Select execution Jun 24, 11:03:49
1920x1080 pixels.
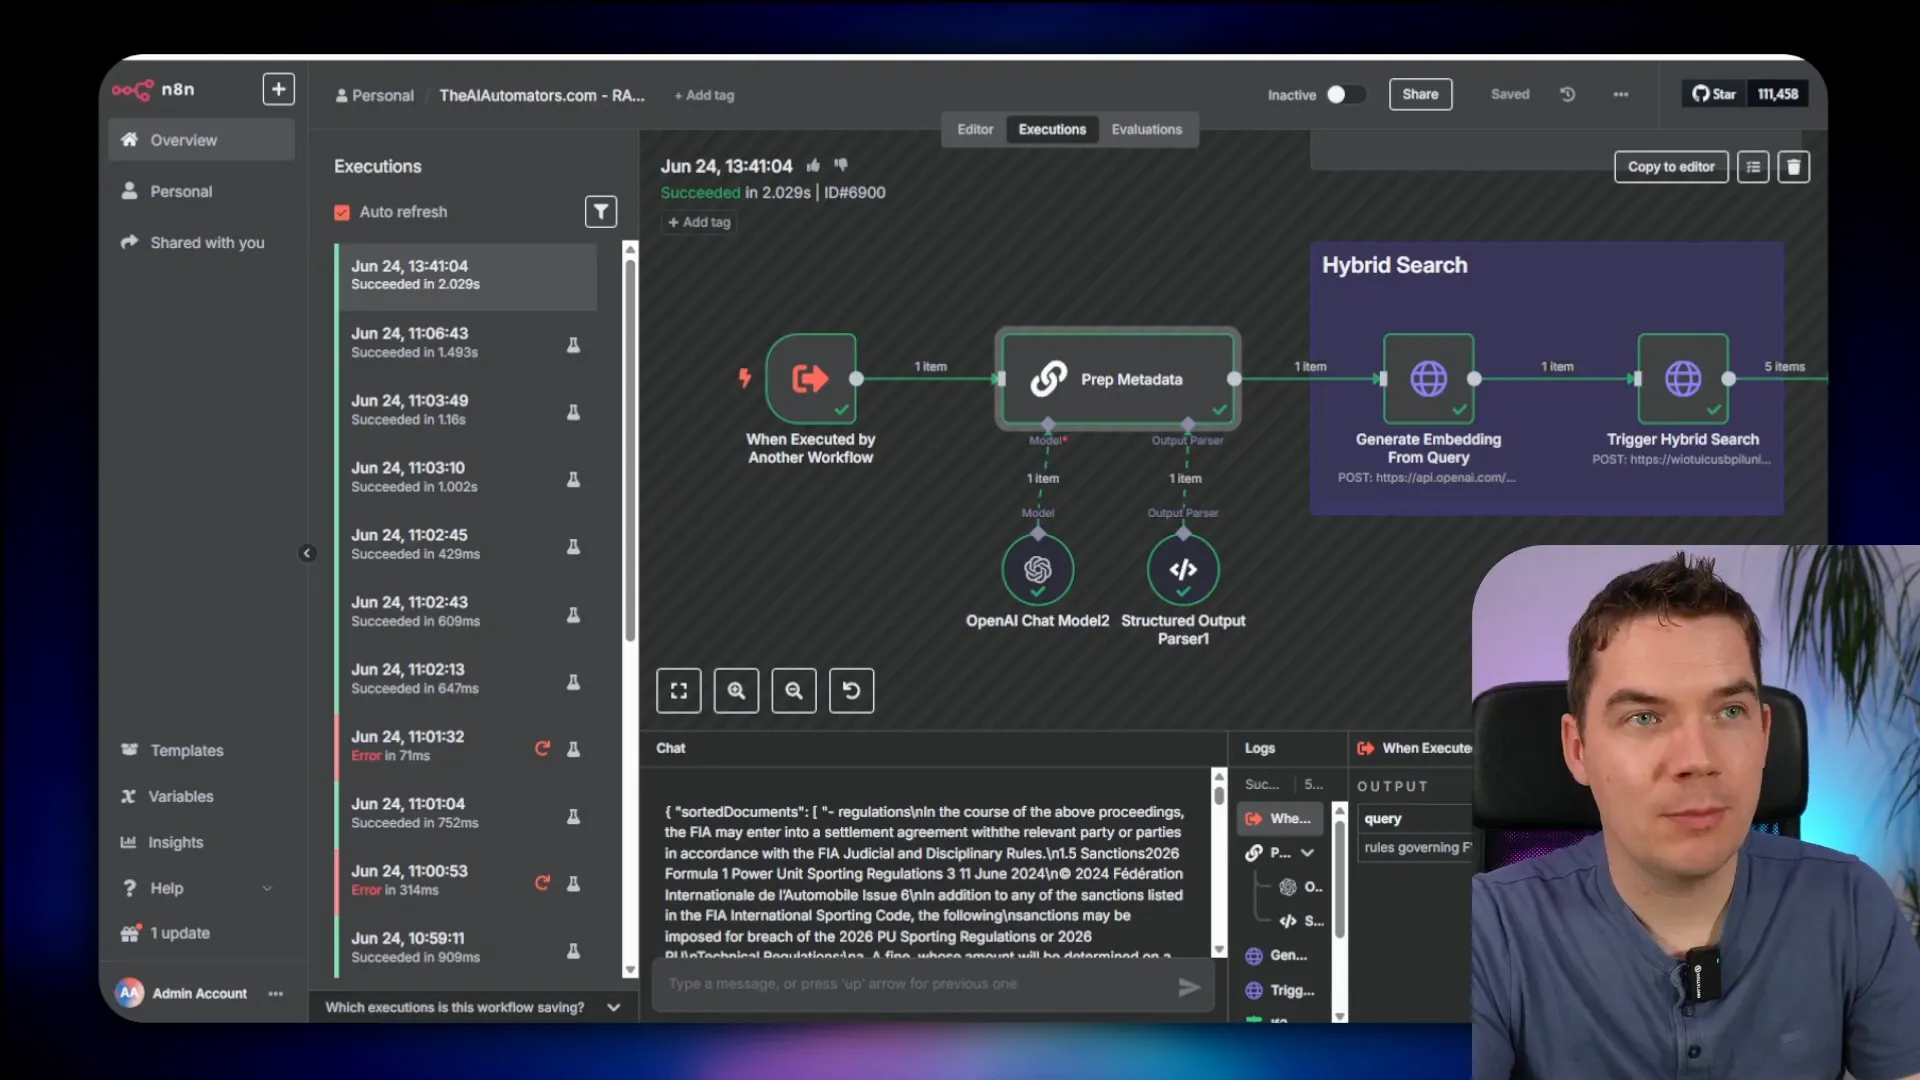pos(466,409)
